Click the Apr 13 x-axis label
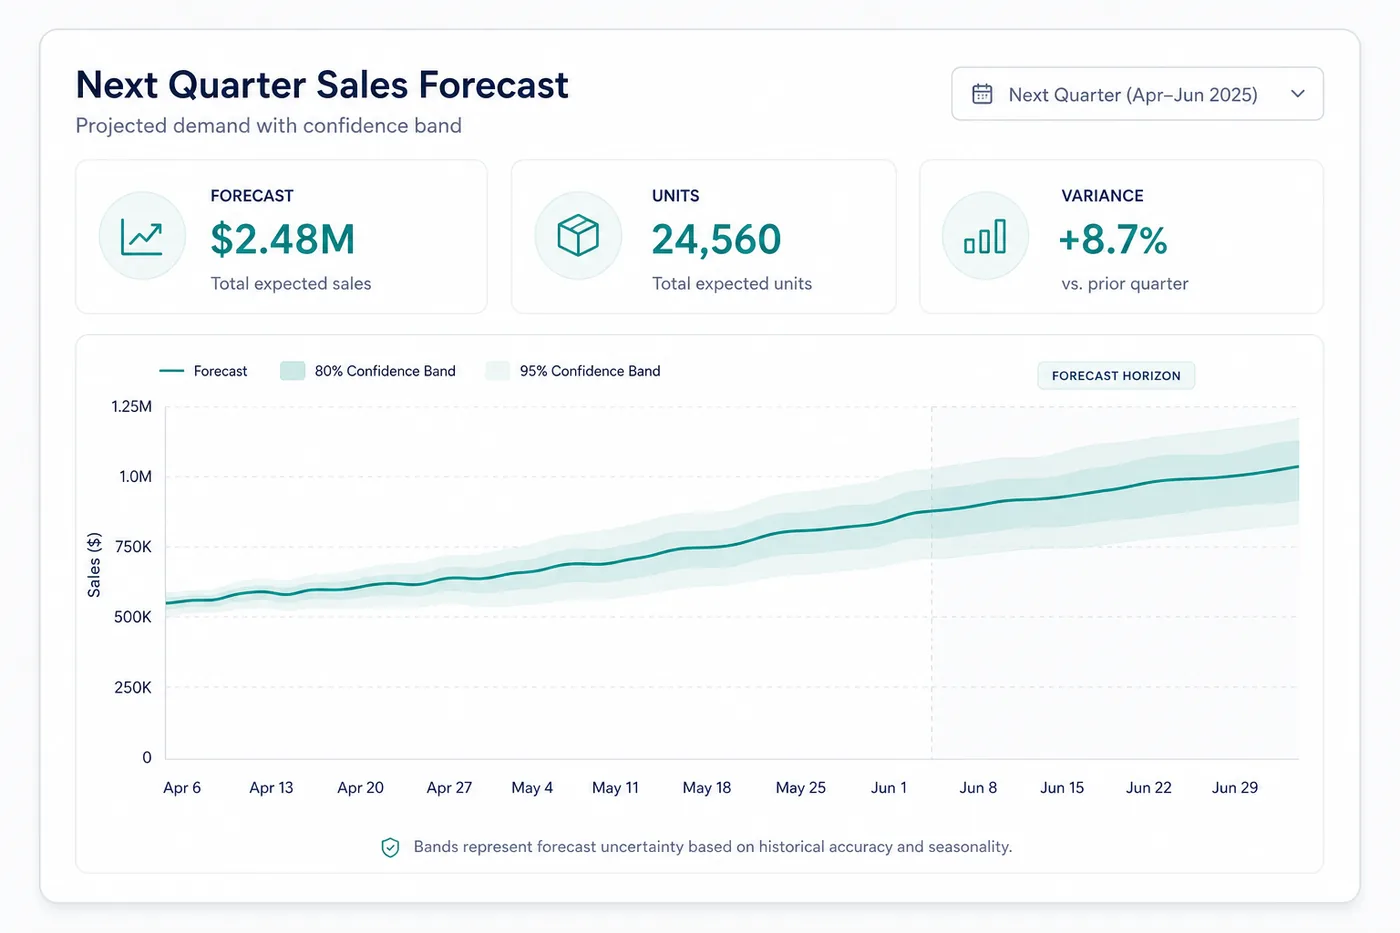The width and height of the screenshot is (1400, 933). pos(271,788)
